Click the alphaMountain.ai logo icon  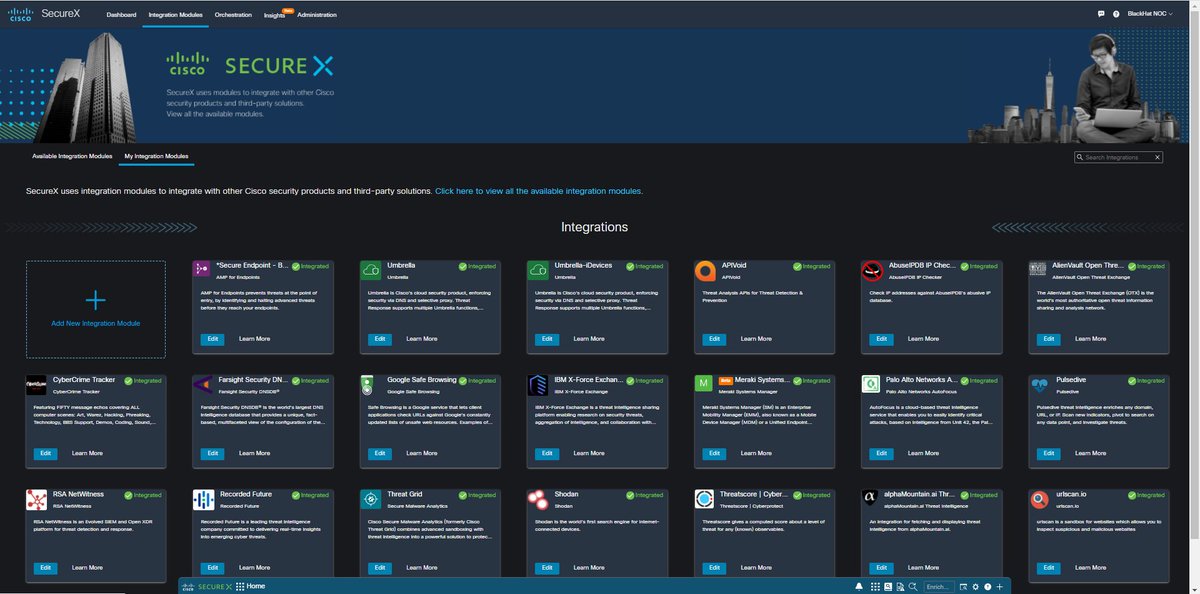pyautogui.click(x=870, y=498)
